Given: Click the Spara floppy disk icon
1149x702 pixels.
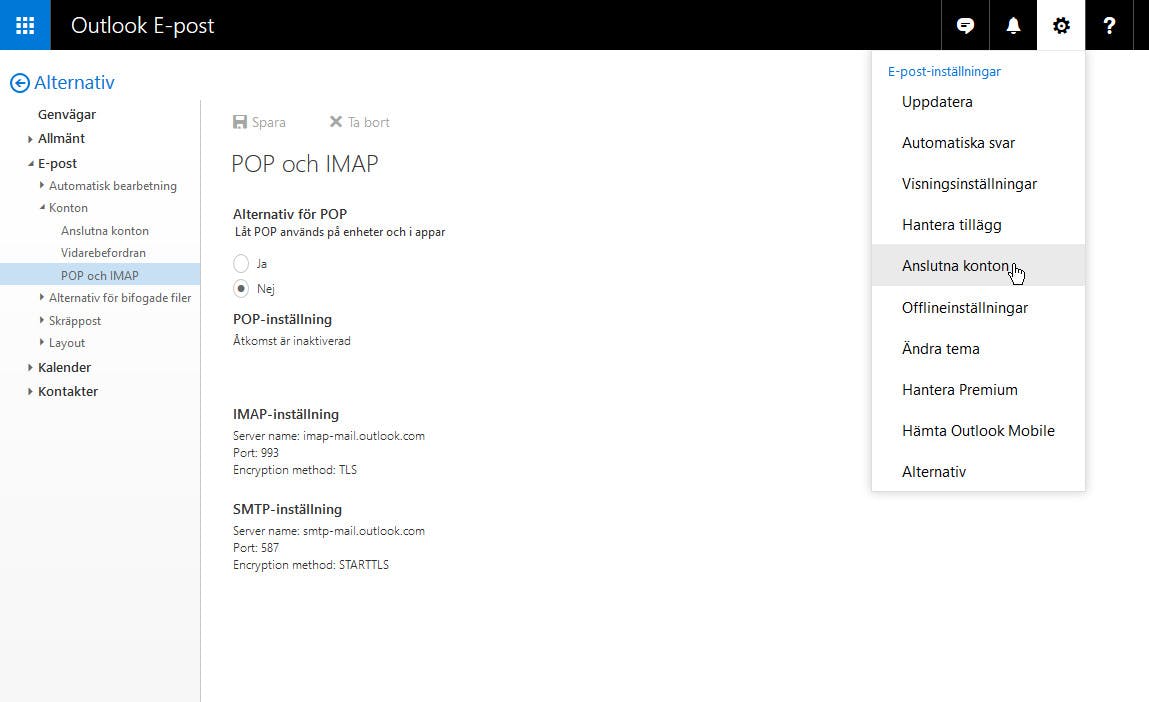Looking at the screenshot, I should click(x=240, y=122).
